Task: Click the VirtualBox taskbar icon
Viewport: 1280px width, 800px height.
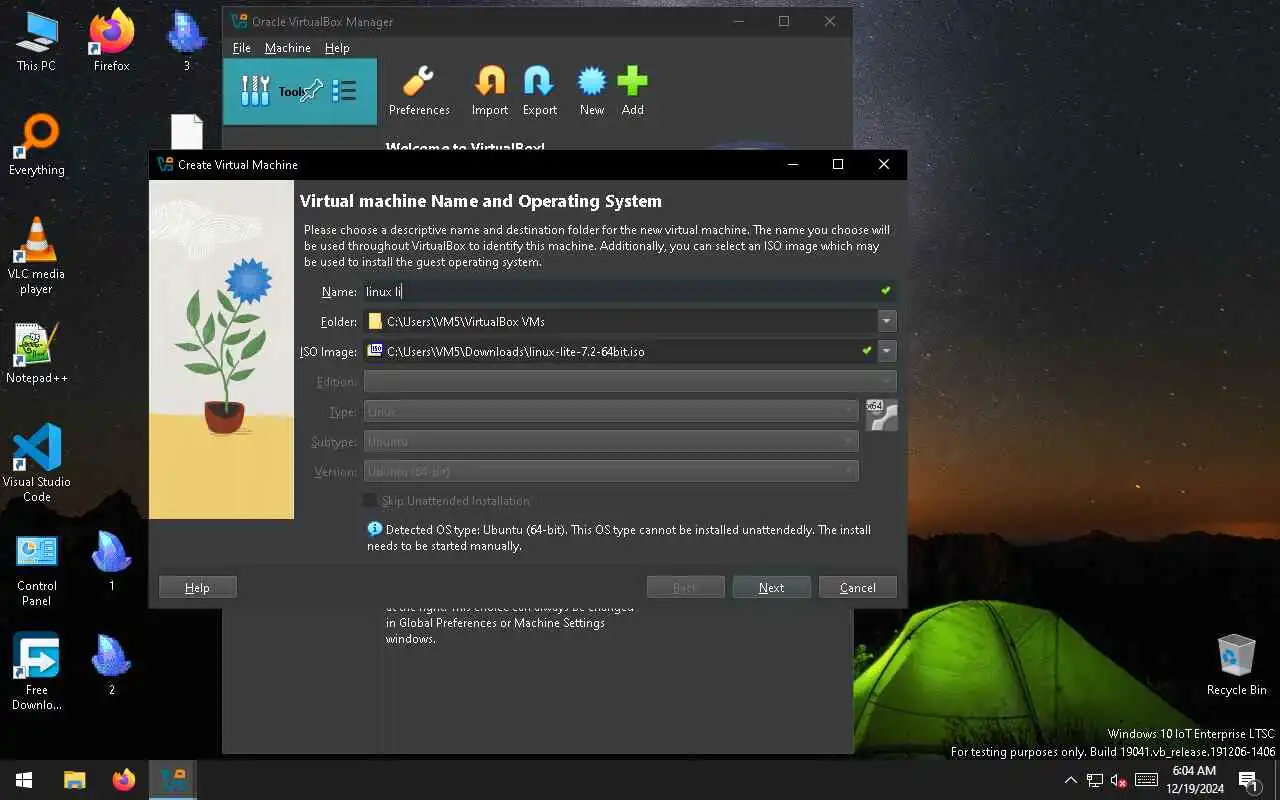Action: click(173, 780)
